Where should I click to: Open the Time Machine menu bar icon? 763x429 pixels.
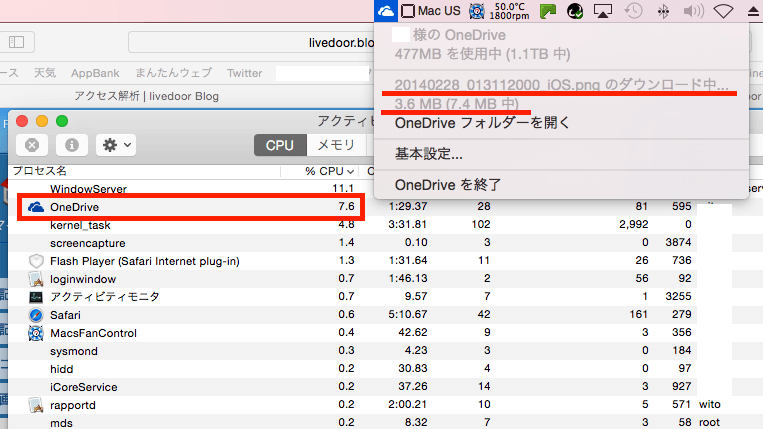(633, 11)
